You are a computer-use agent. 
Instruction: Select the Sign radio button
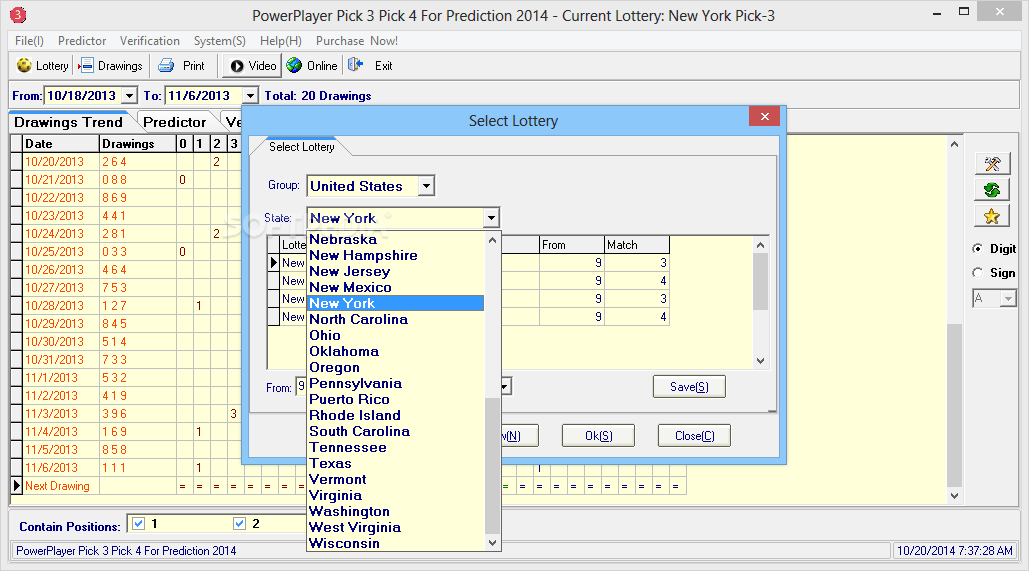pyautogui.click(x=978, y=272)
